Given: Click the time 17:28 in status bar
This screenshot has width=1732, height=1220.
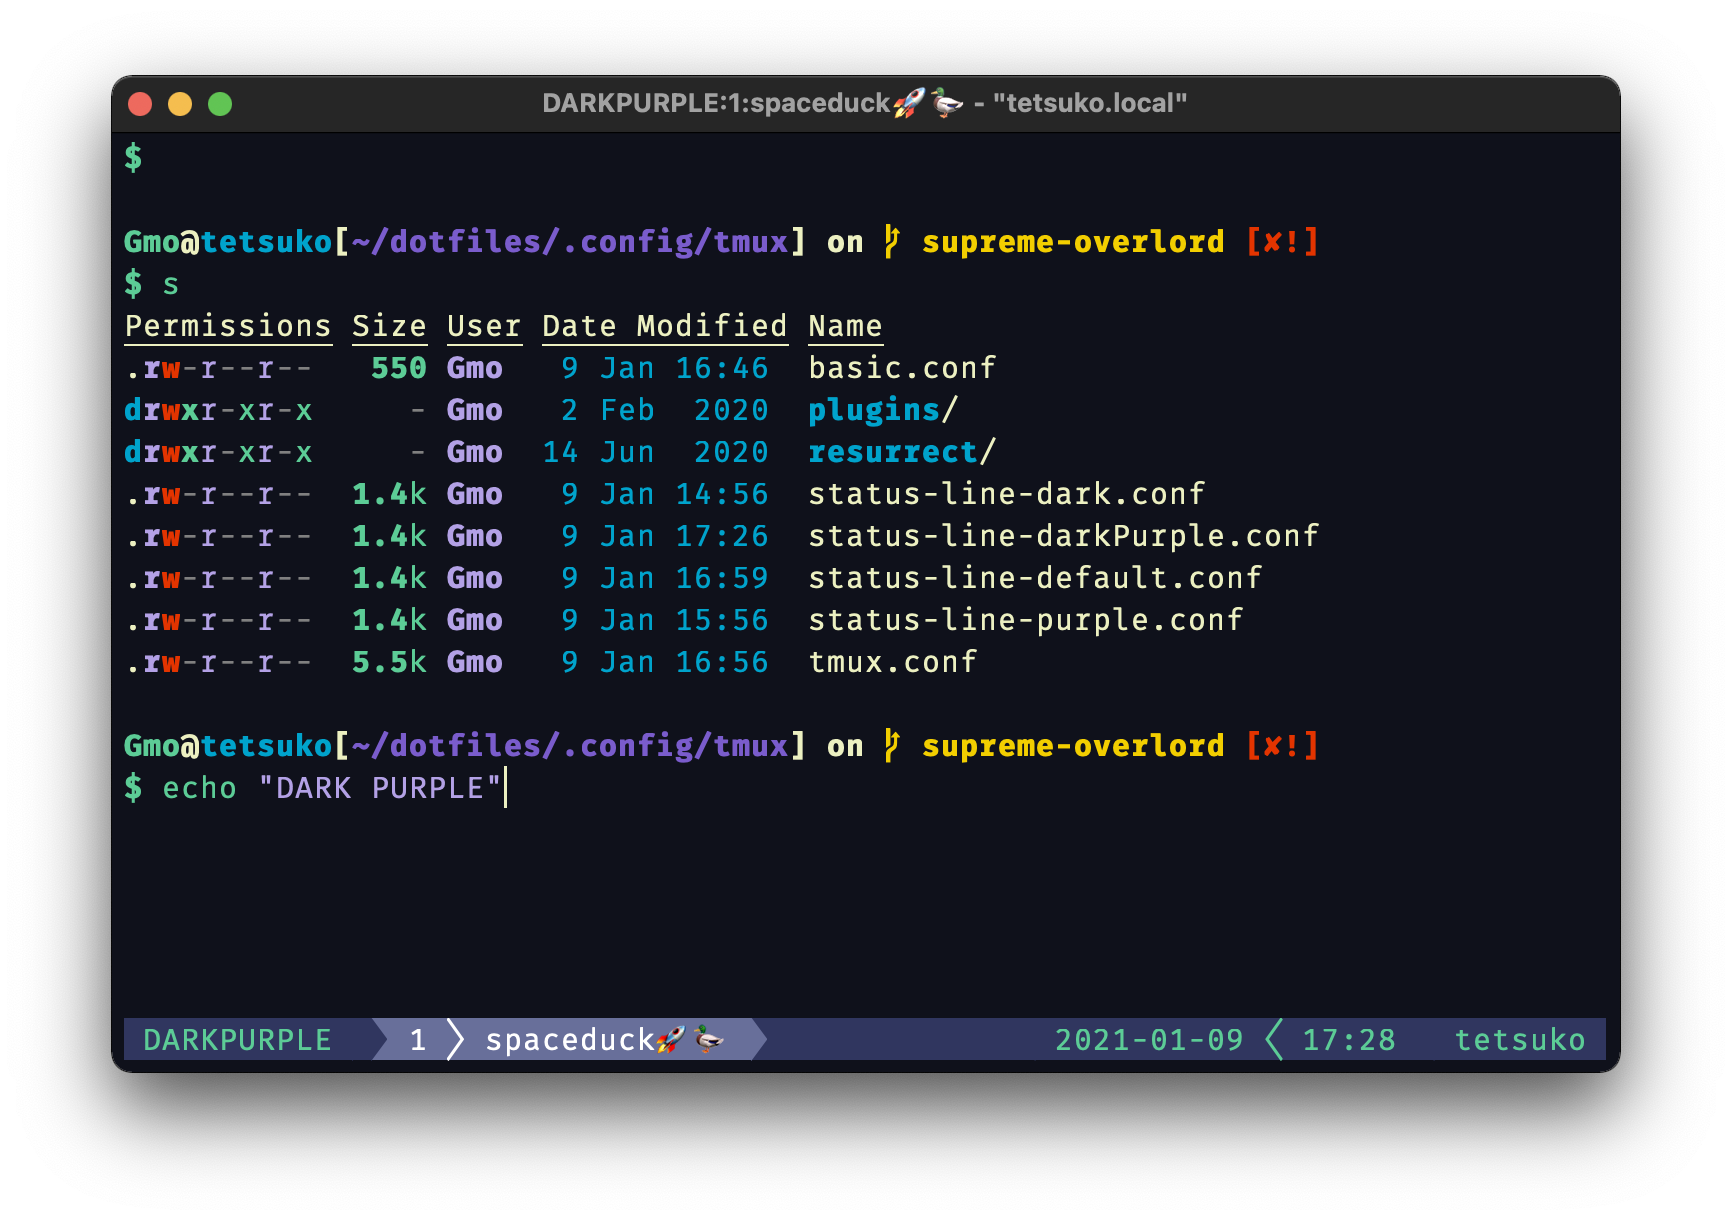Looking at the screenshot, I should point(1348,1040).
